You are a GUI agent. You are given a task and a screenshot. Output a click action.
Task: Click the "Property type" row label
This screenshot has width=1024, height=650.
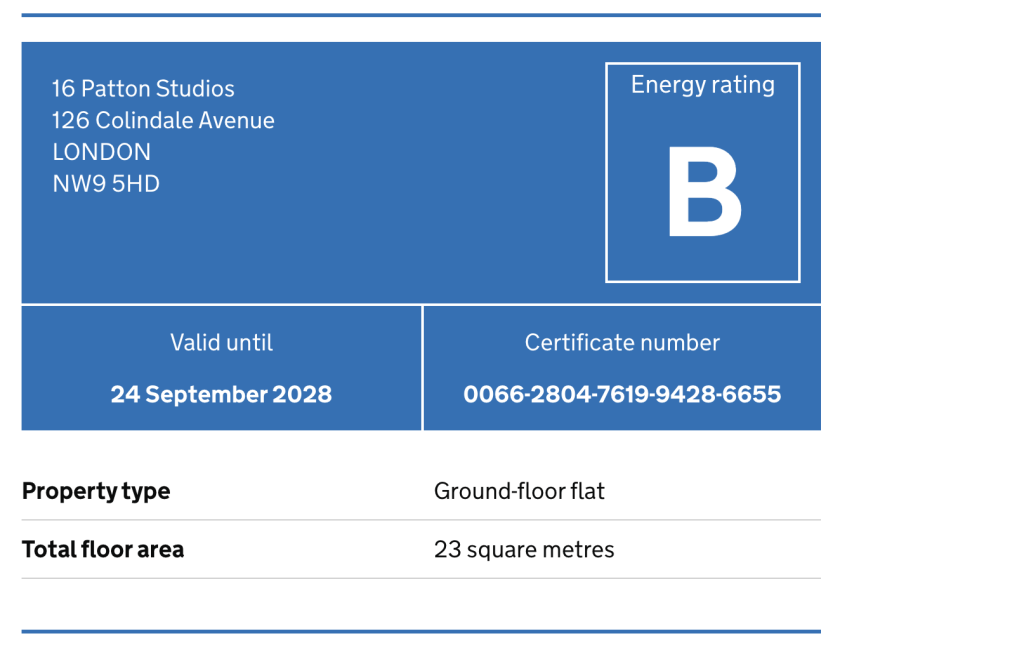[96, 491]
